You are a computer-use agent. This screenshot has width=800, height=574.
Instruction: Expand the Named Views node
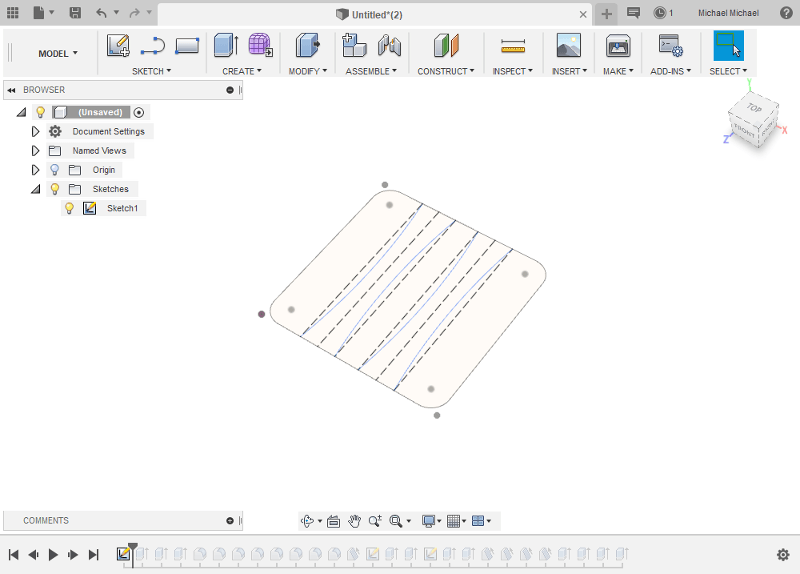click(35, 151)
